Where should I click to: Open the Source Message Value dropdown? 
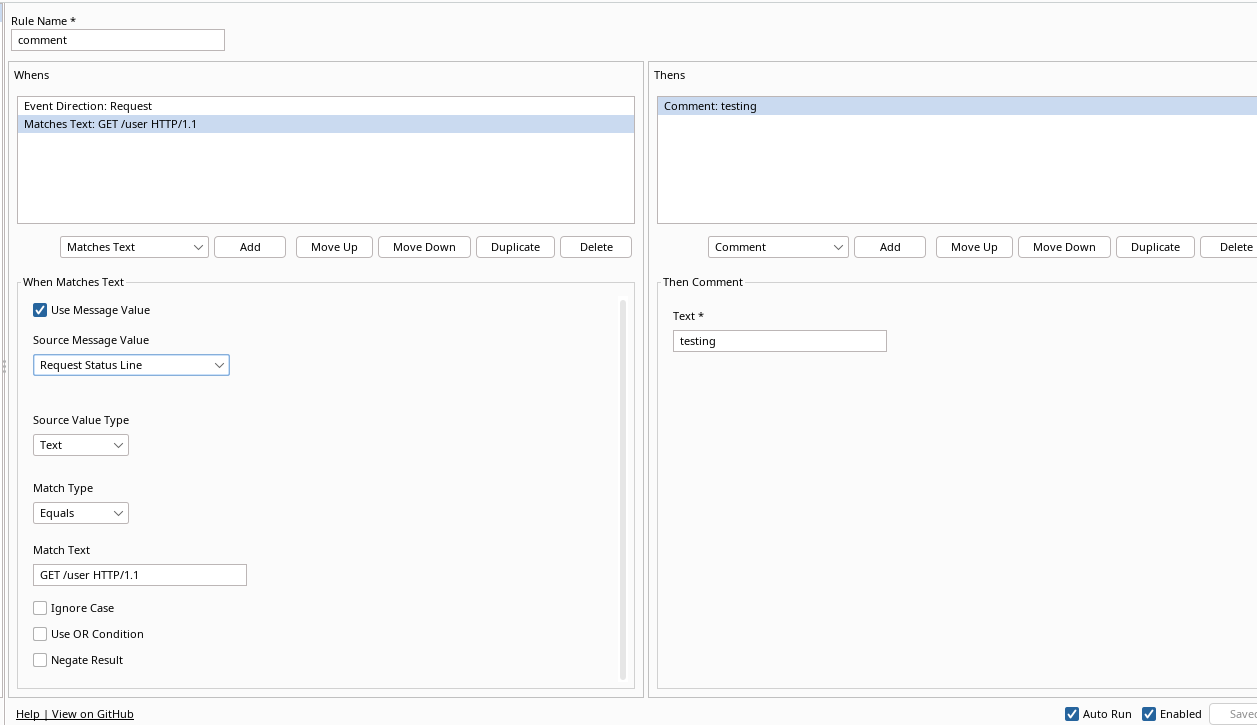(x=131, y=365)
